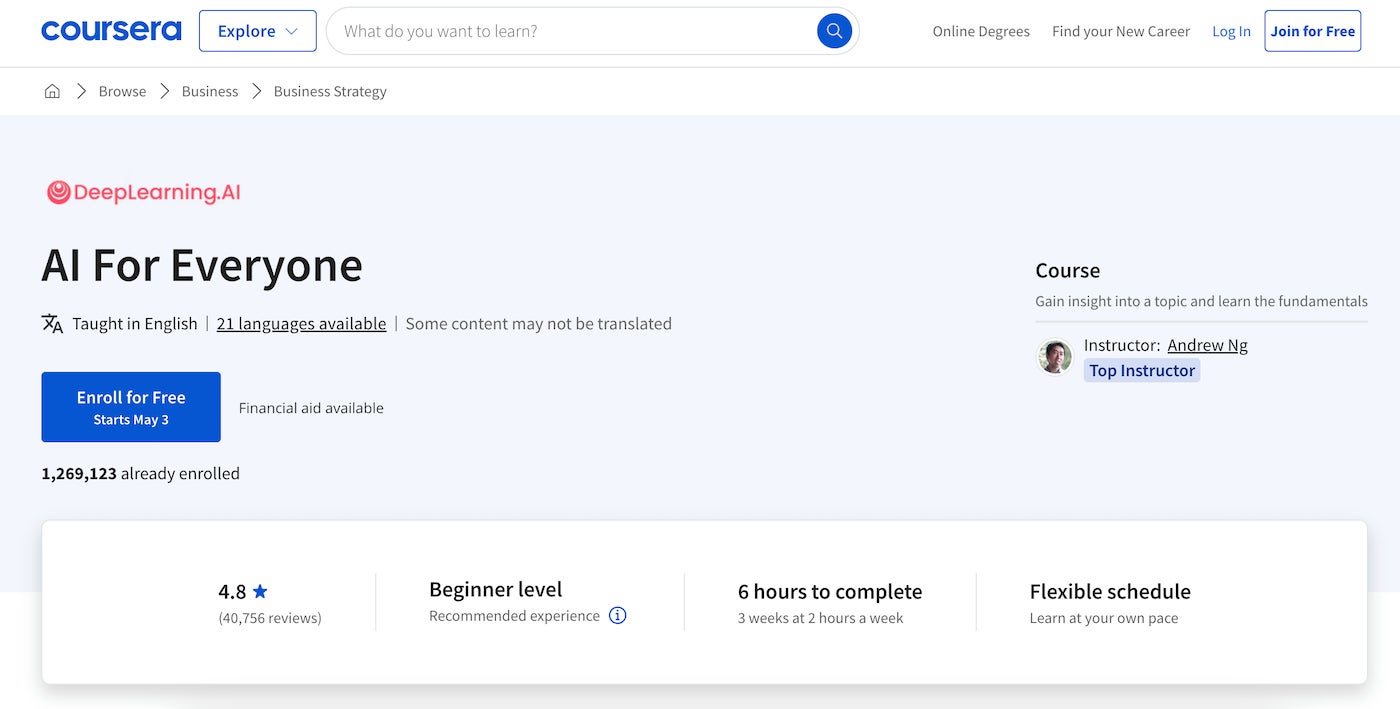Open Browse breadcrumb
Viewport: 1400px width, 709px height.
(x=122, y=91)
